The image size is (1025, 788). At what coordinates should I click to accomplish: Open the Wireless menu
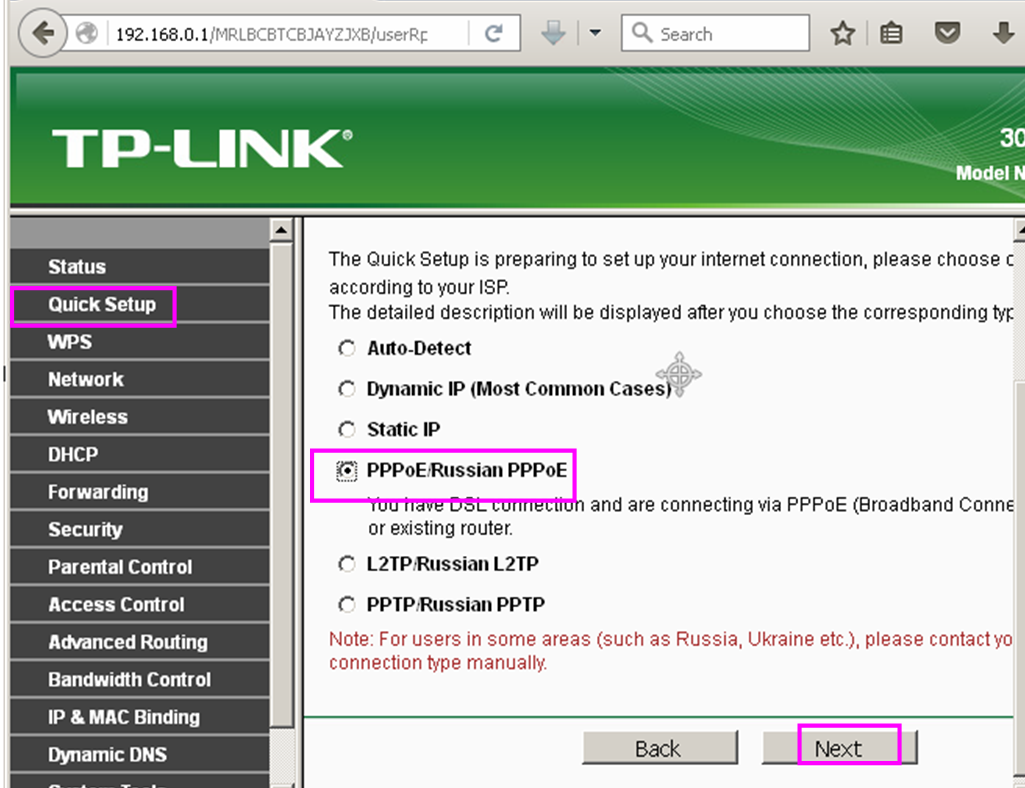[140, 417]
